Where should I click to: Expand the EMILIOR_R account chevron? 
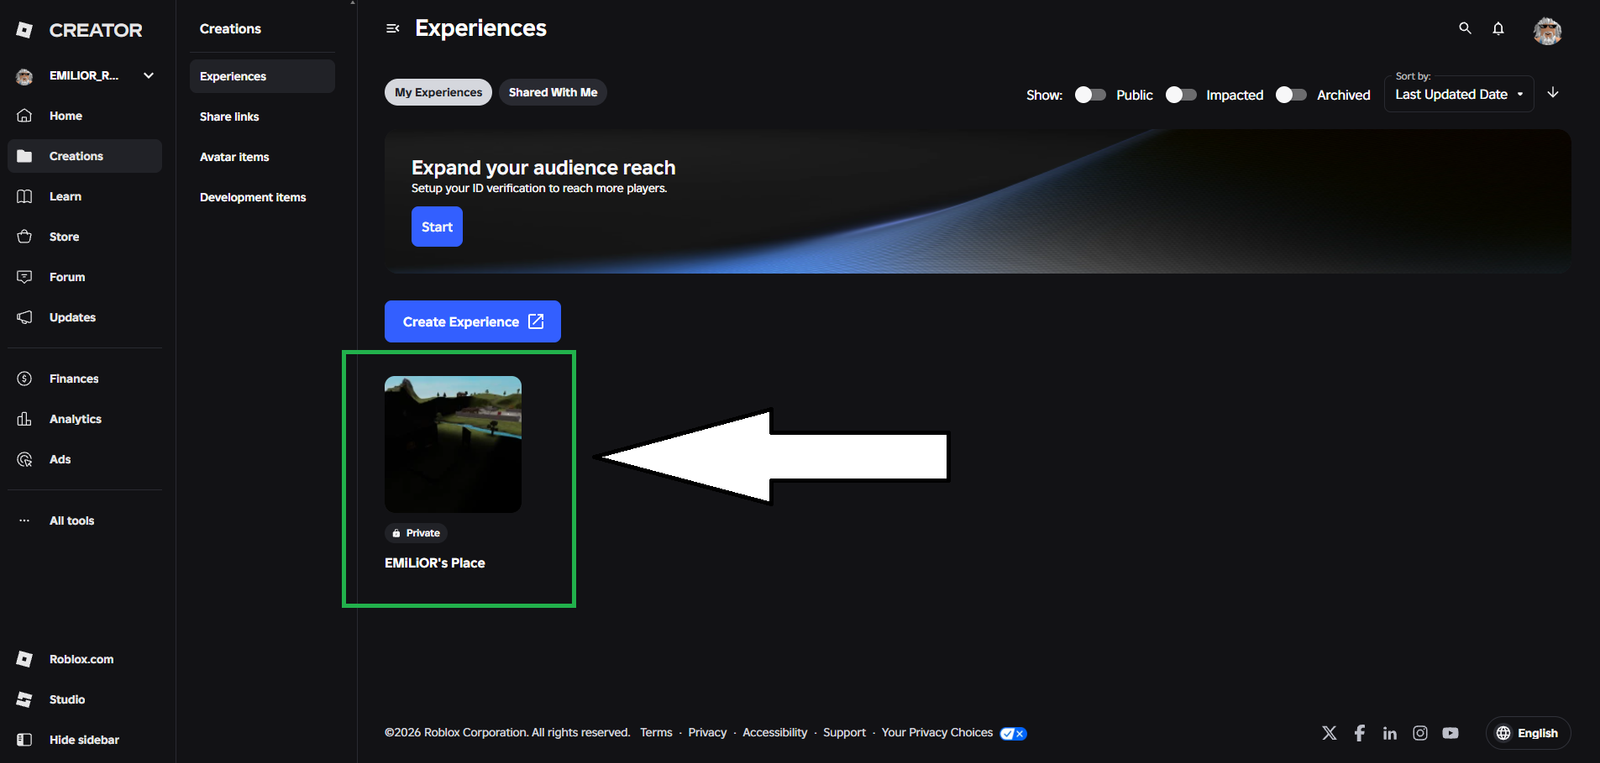[x=149, y=76]
